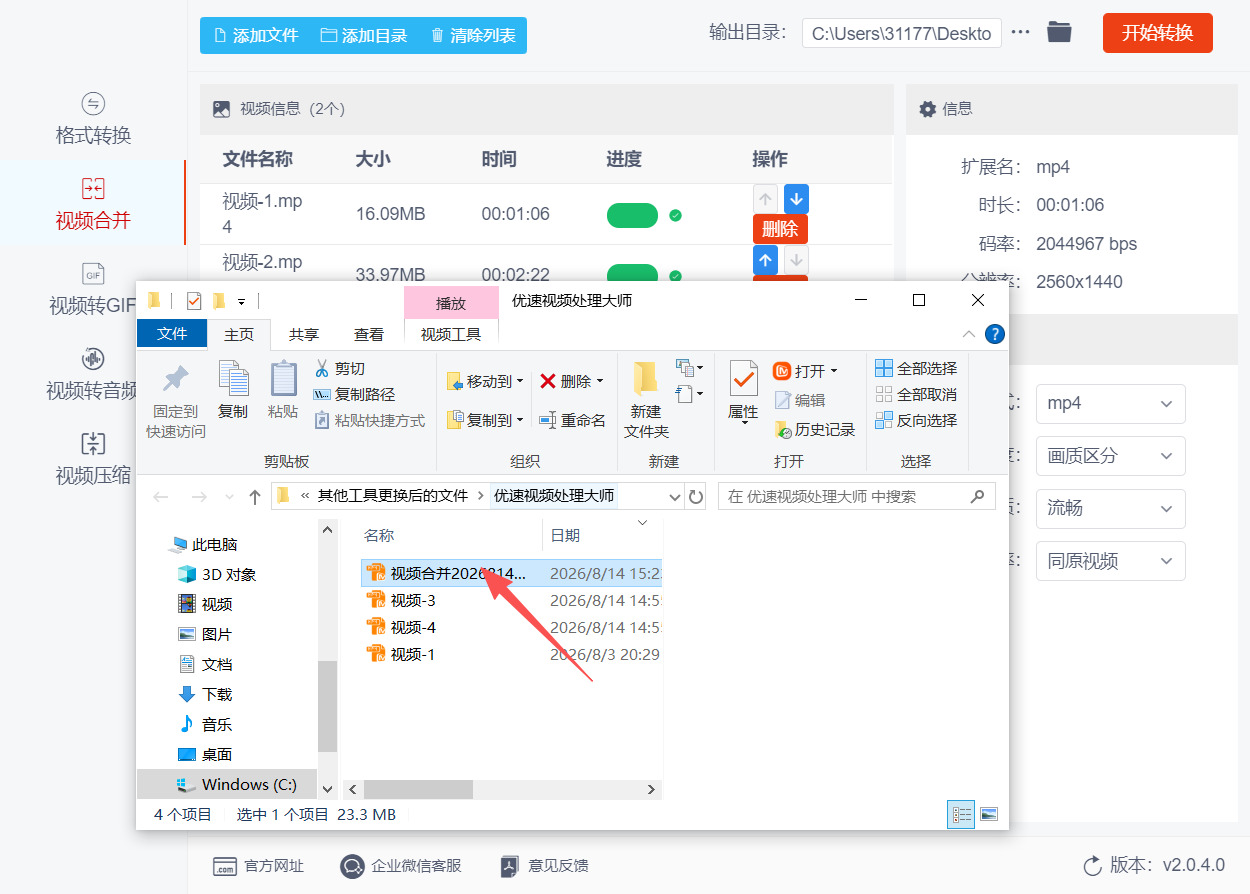Open the 同原视频 dropdown
Viewport: 1250px width, 894px height.
tap(1110, 561)
